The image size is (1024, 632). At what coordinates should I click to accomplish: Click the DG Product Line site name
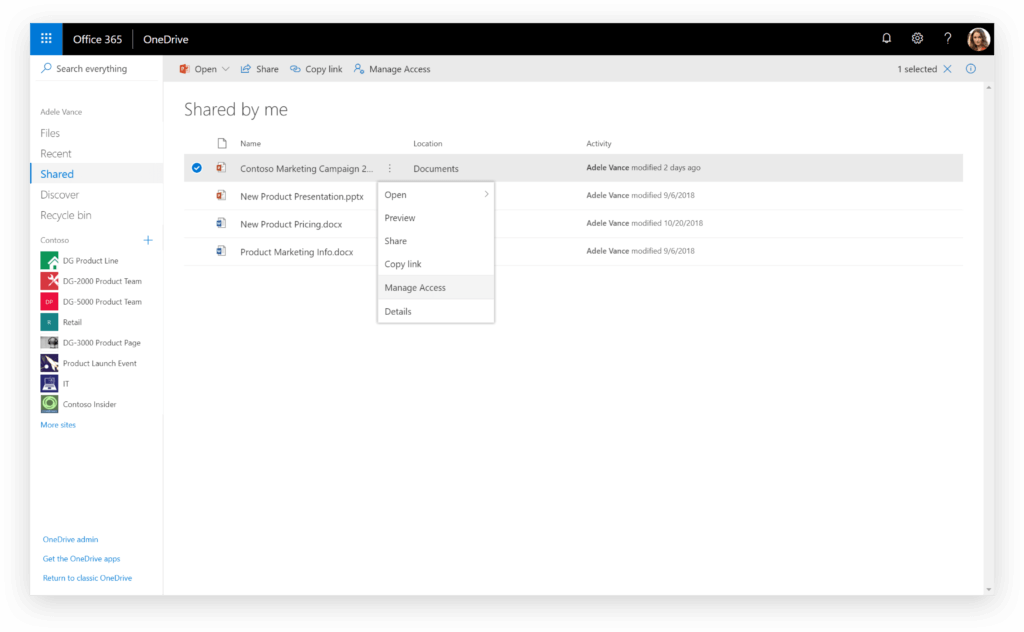pos(91,261)
